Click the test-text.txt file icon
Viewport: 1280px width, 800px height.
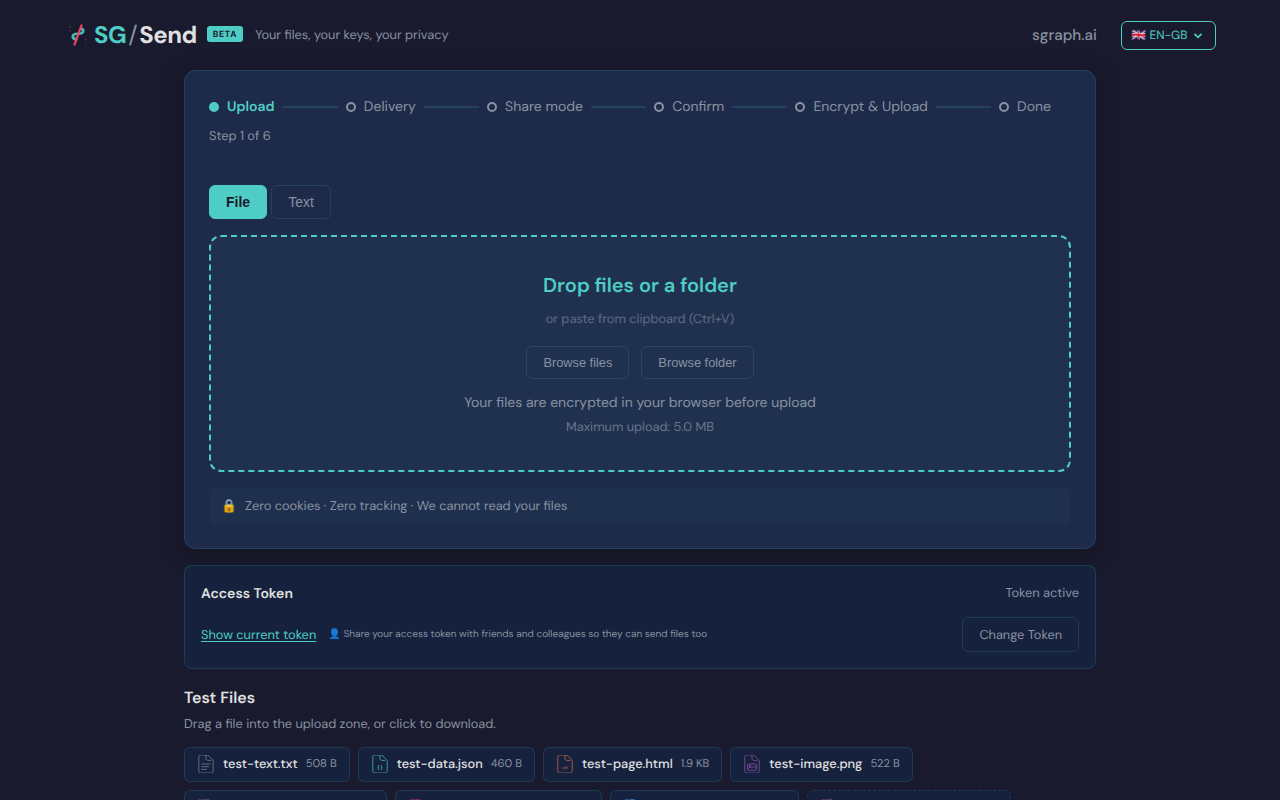(x=206, y=764)
